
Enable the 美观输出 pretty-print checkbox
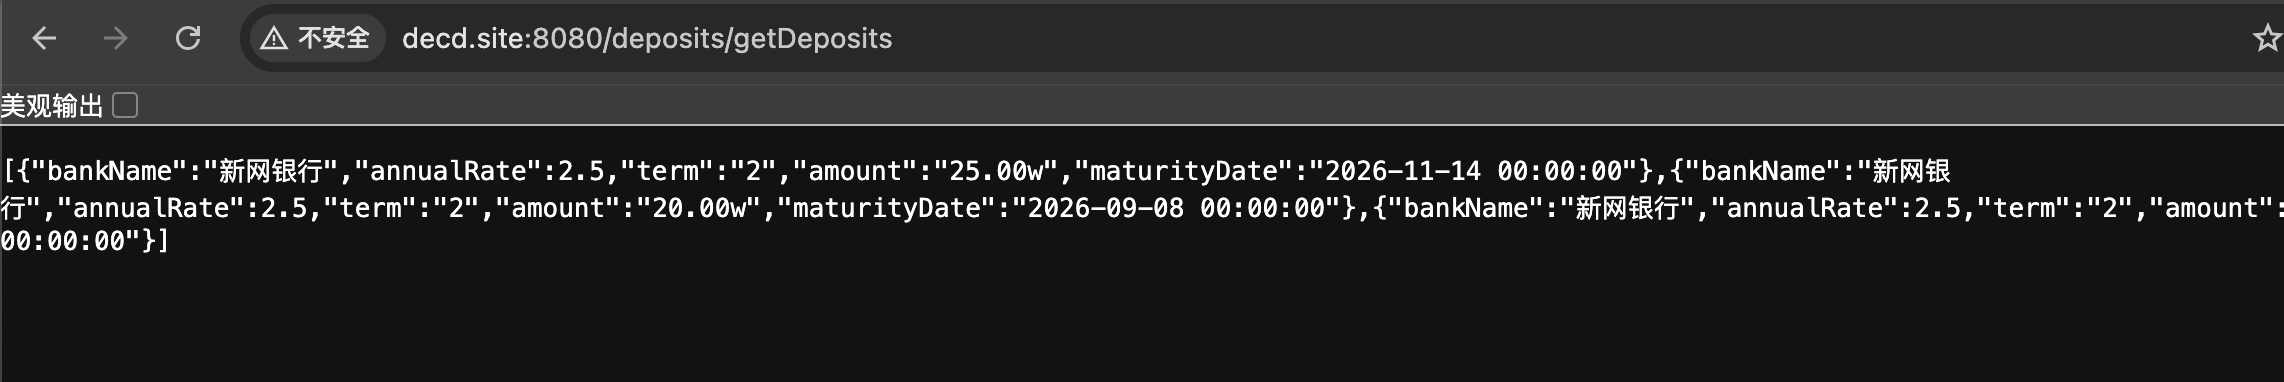(x=125, y=105)
